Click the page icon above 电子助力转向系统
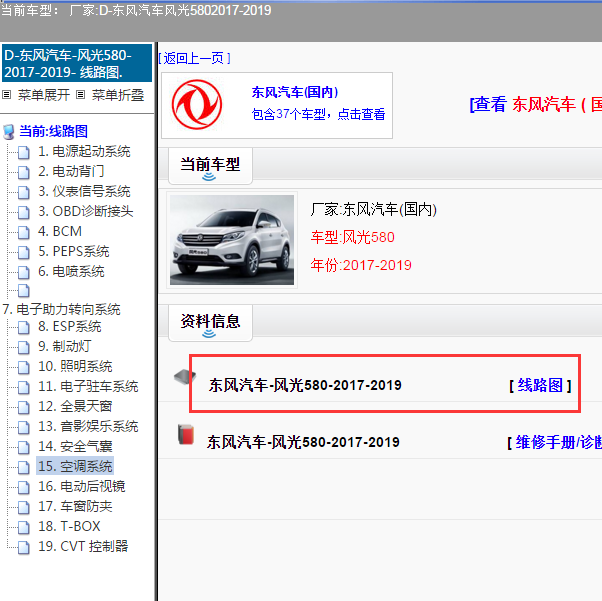Image resolution: width=602 pixels, height=601 pixels. 23,291
